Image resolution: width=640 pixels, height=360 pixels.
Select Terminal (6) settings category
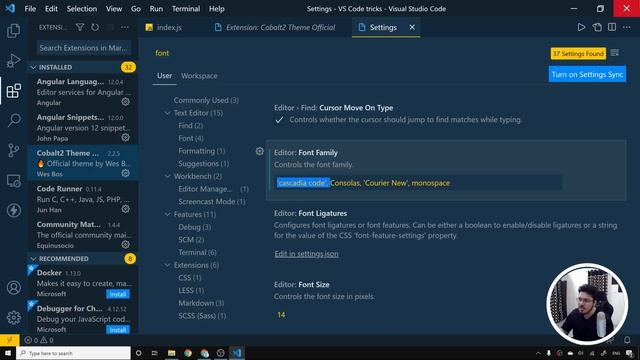pos(197,252)
